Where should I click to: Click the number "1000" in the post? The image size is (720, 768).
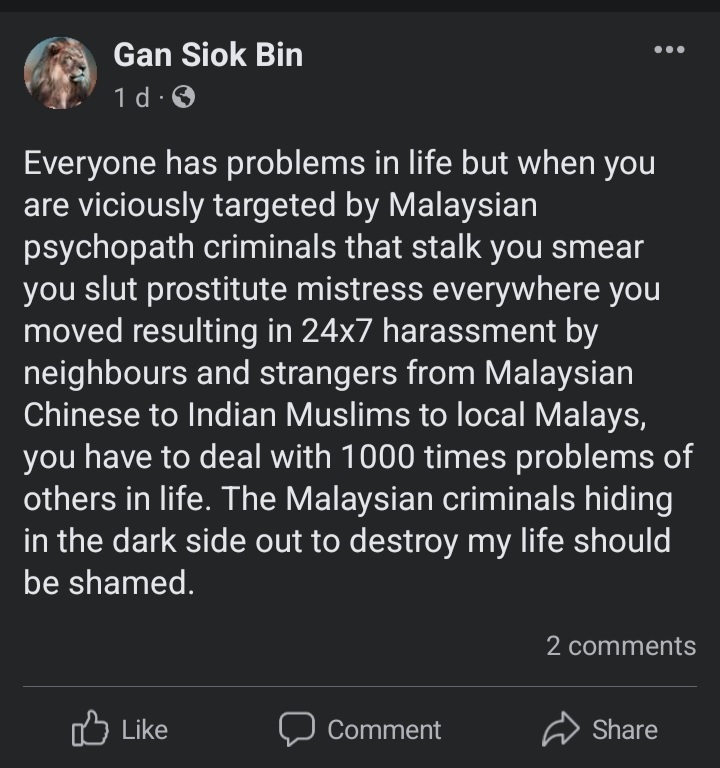[x=377, y=457]
